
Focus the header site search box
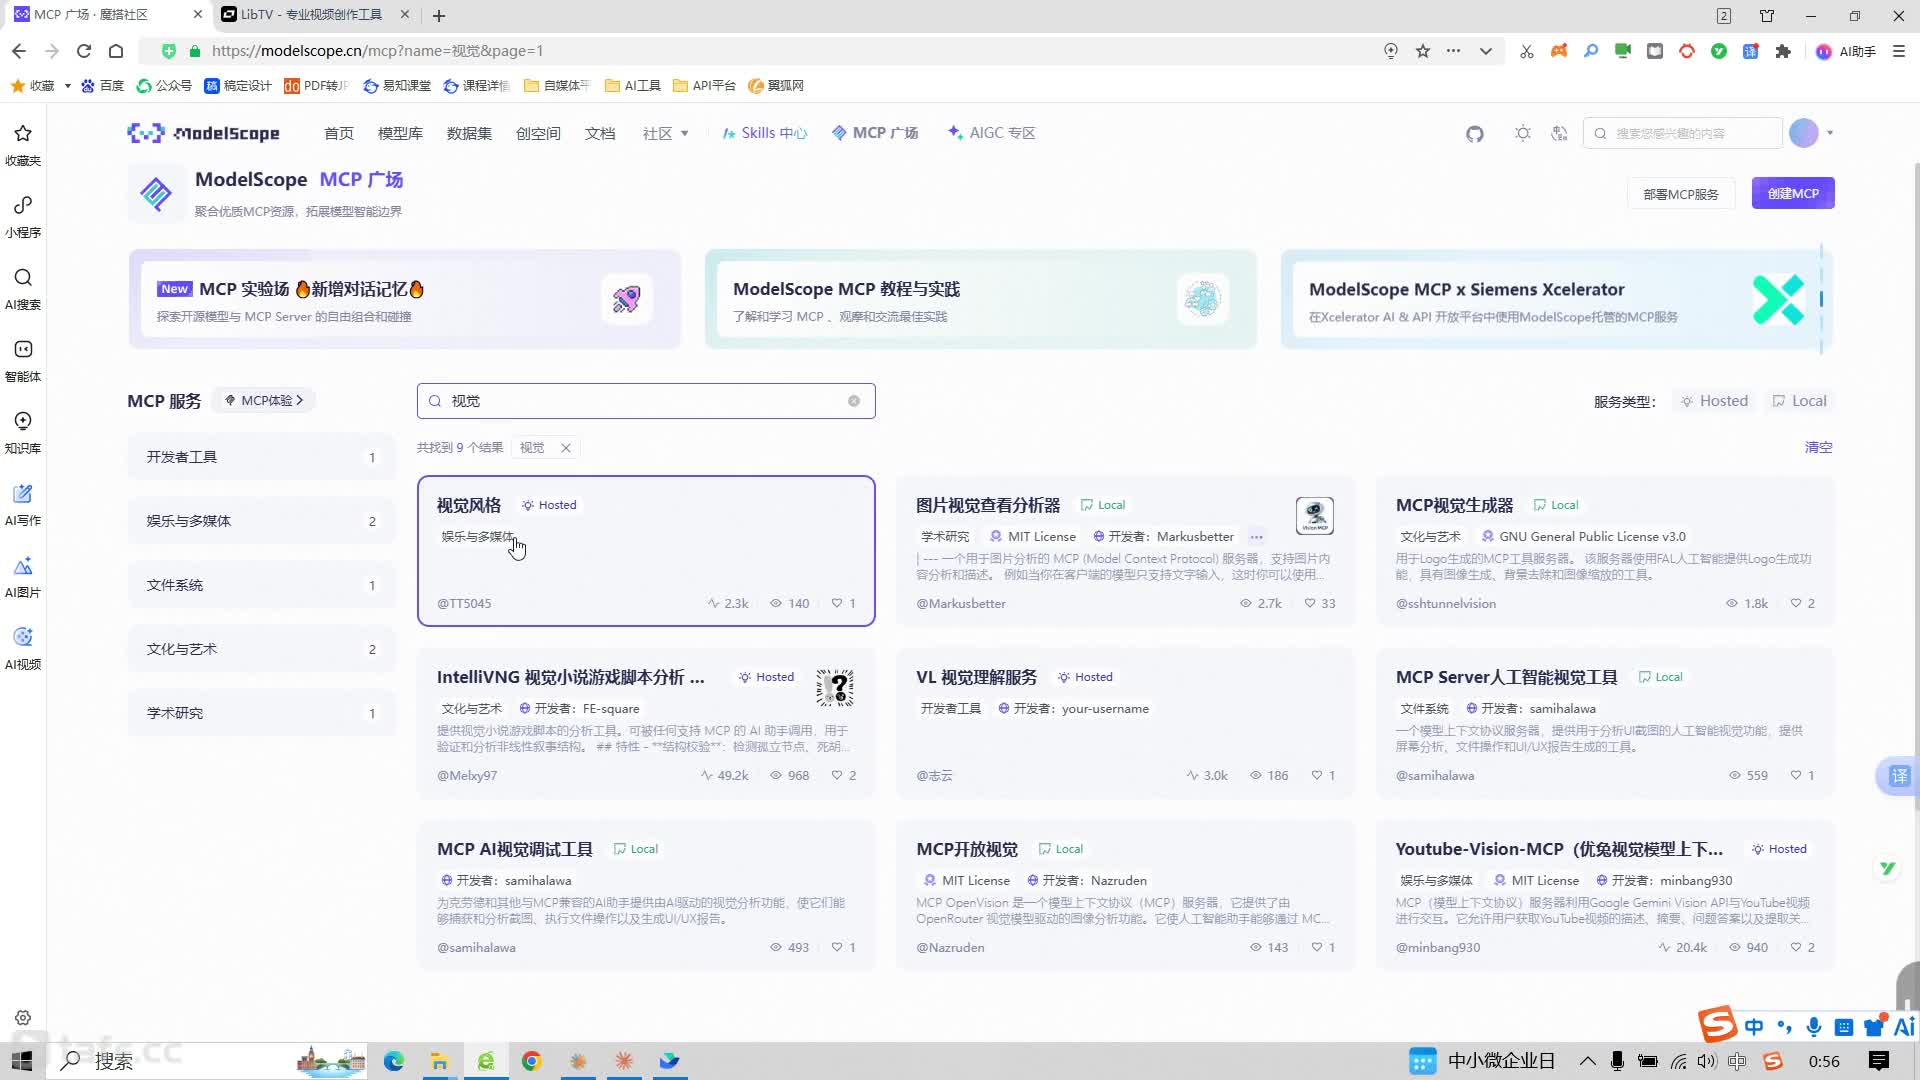(1682, 133)
